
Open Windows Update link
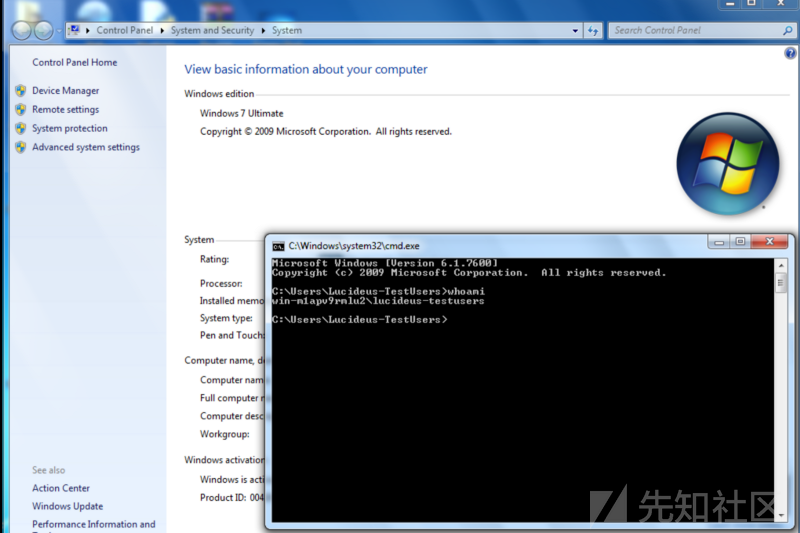67,506
